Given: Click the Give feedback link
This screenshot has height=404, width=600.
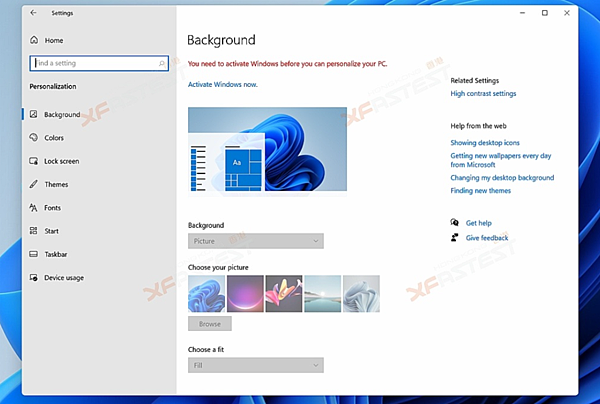Looking at the screenshot, I should [487, 238].
